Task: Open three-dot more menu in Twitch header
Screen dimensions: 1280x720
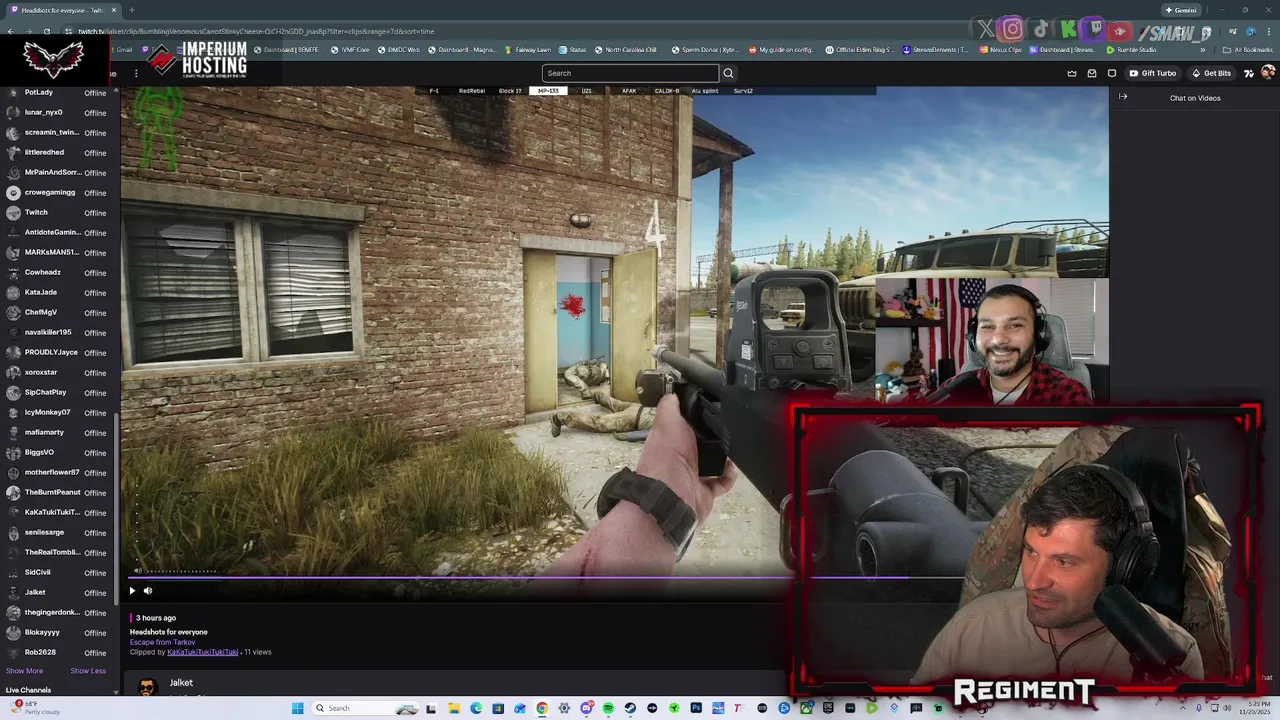Action: click(136, 73)
